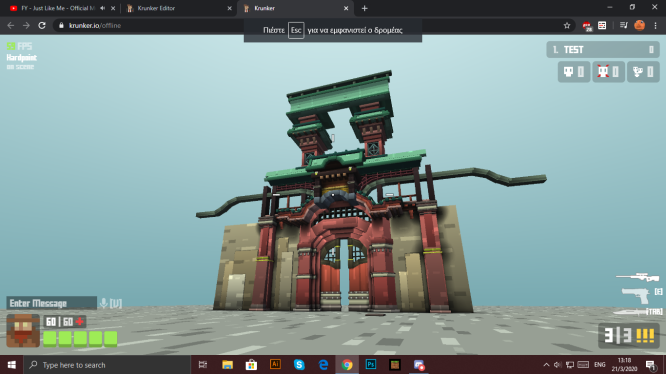Screen dimensions: 666x374
Task: Switch to the Krunker Editor tab
Action: coord(178,8)
